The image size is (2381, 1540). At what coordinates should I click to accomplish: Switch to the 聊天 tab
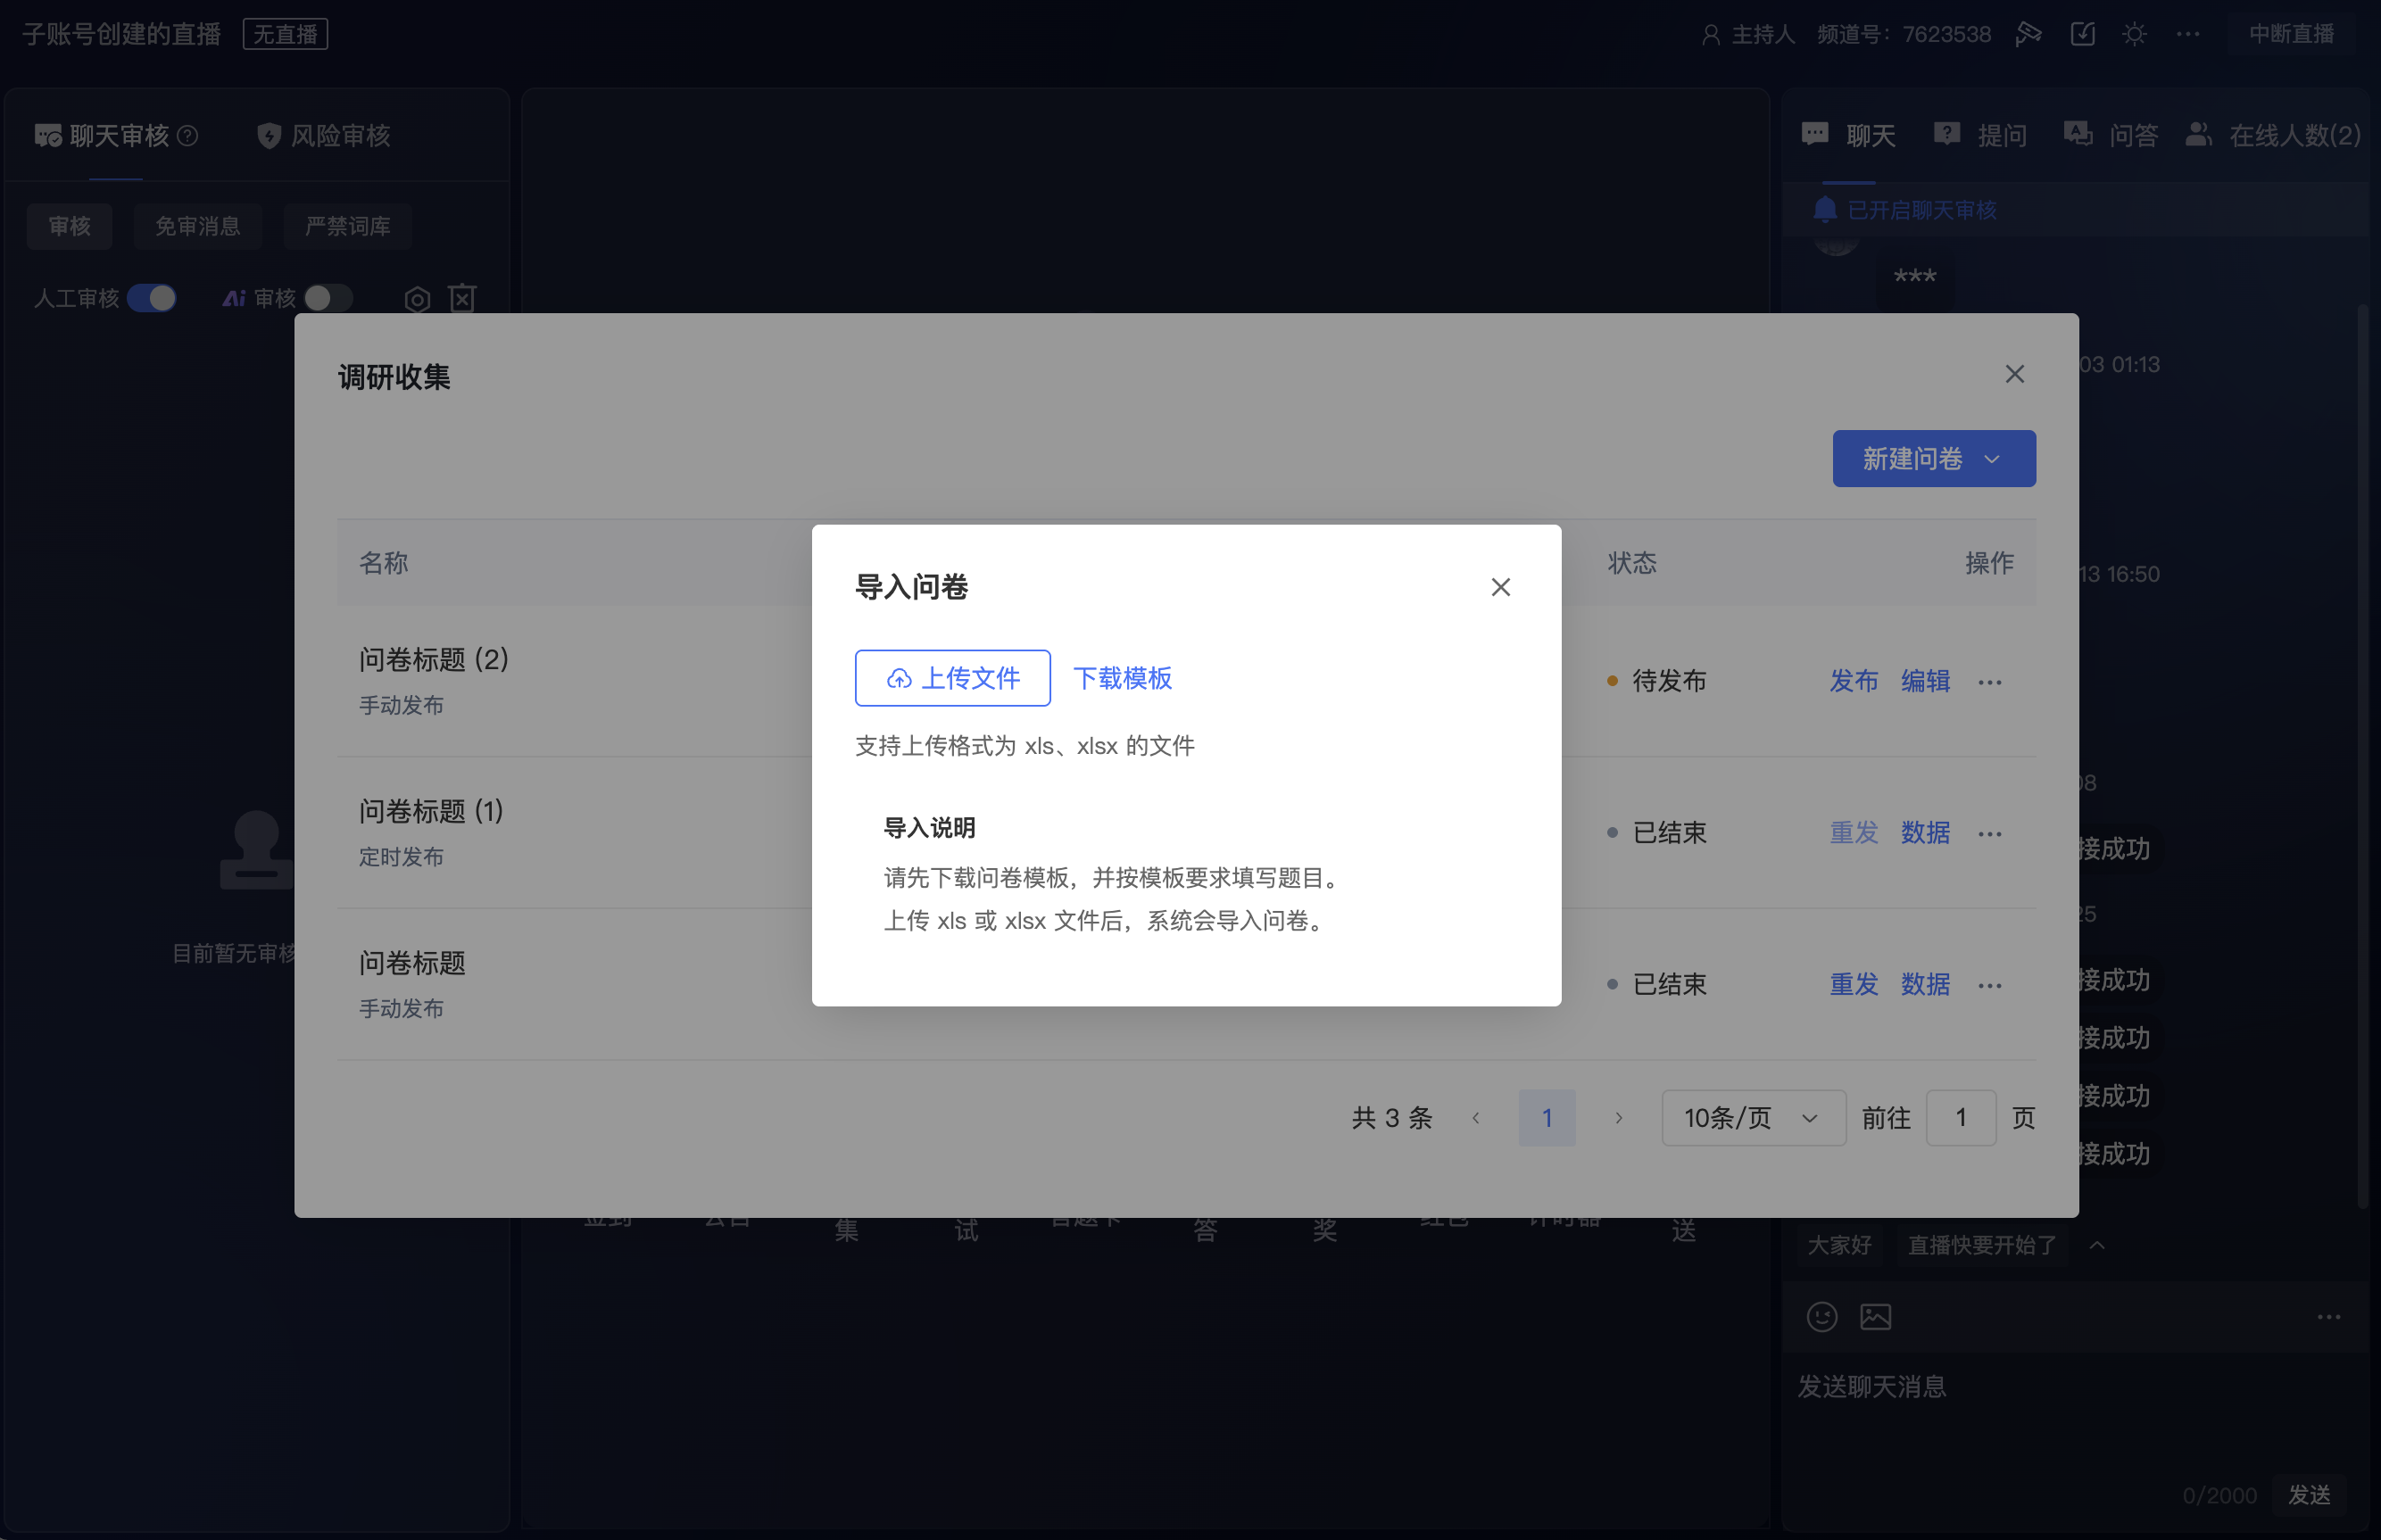[x=1848, y=135]
